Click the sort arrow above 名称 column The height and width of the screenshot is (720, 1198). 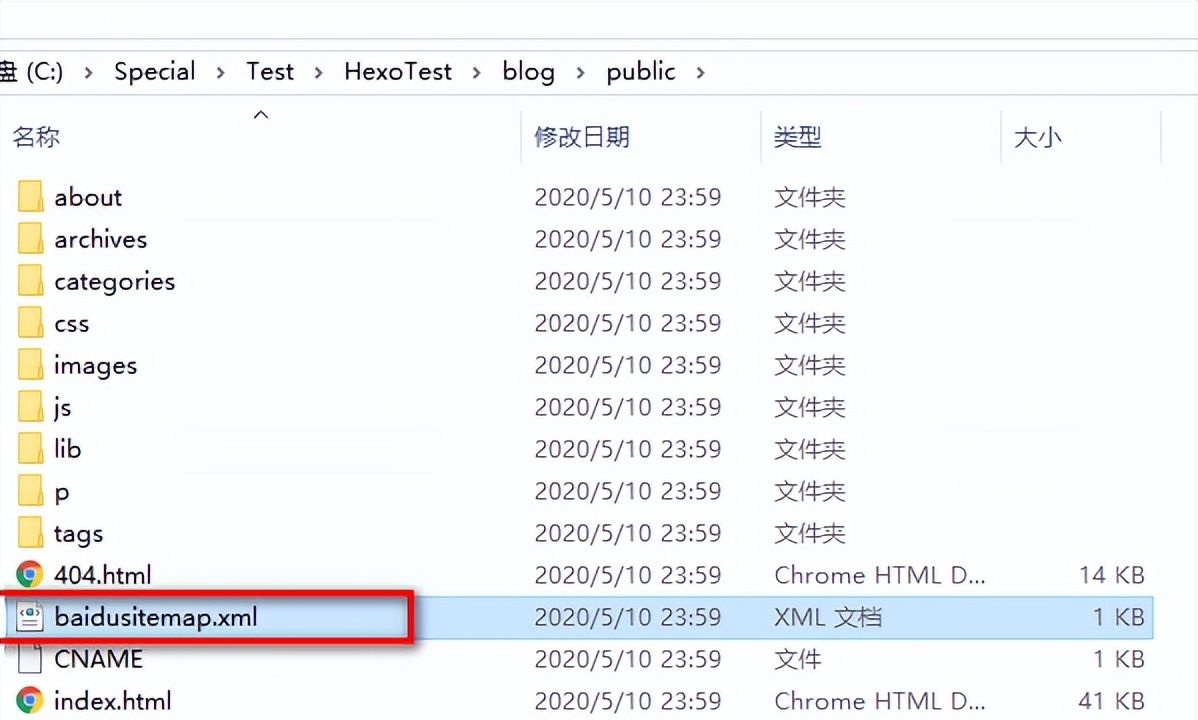260,114
